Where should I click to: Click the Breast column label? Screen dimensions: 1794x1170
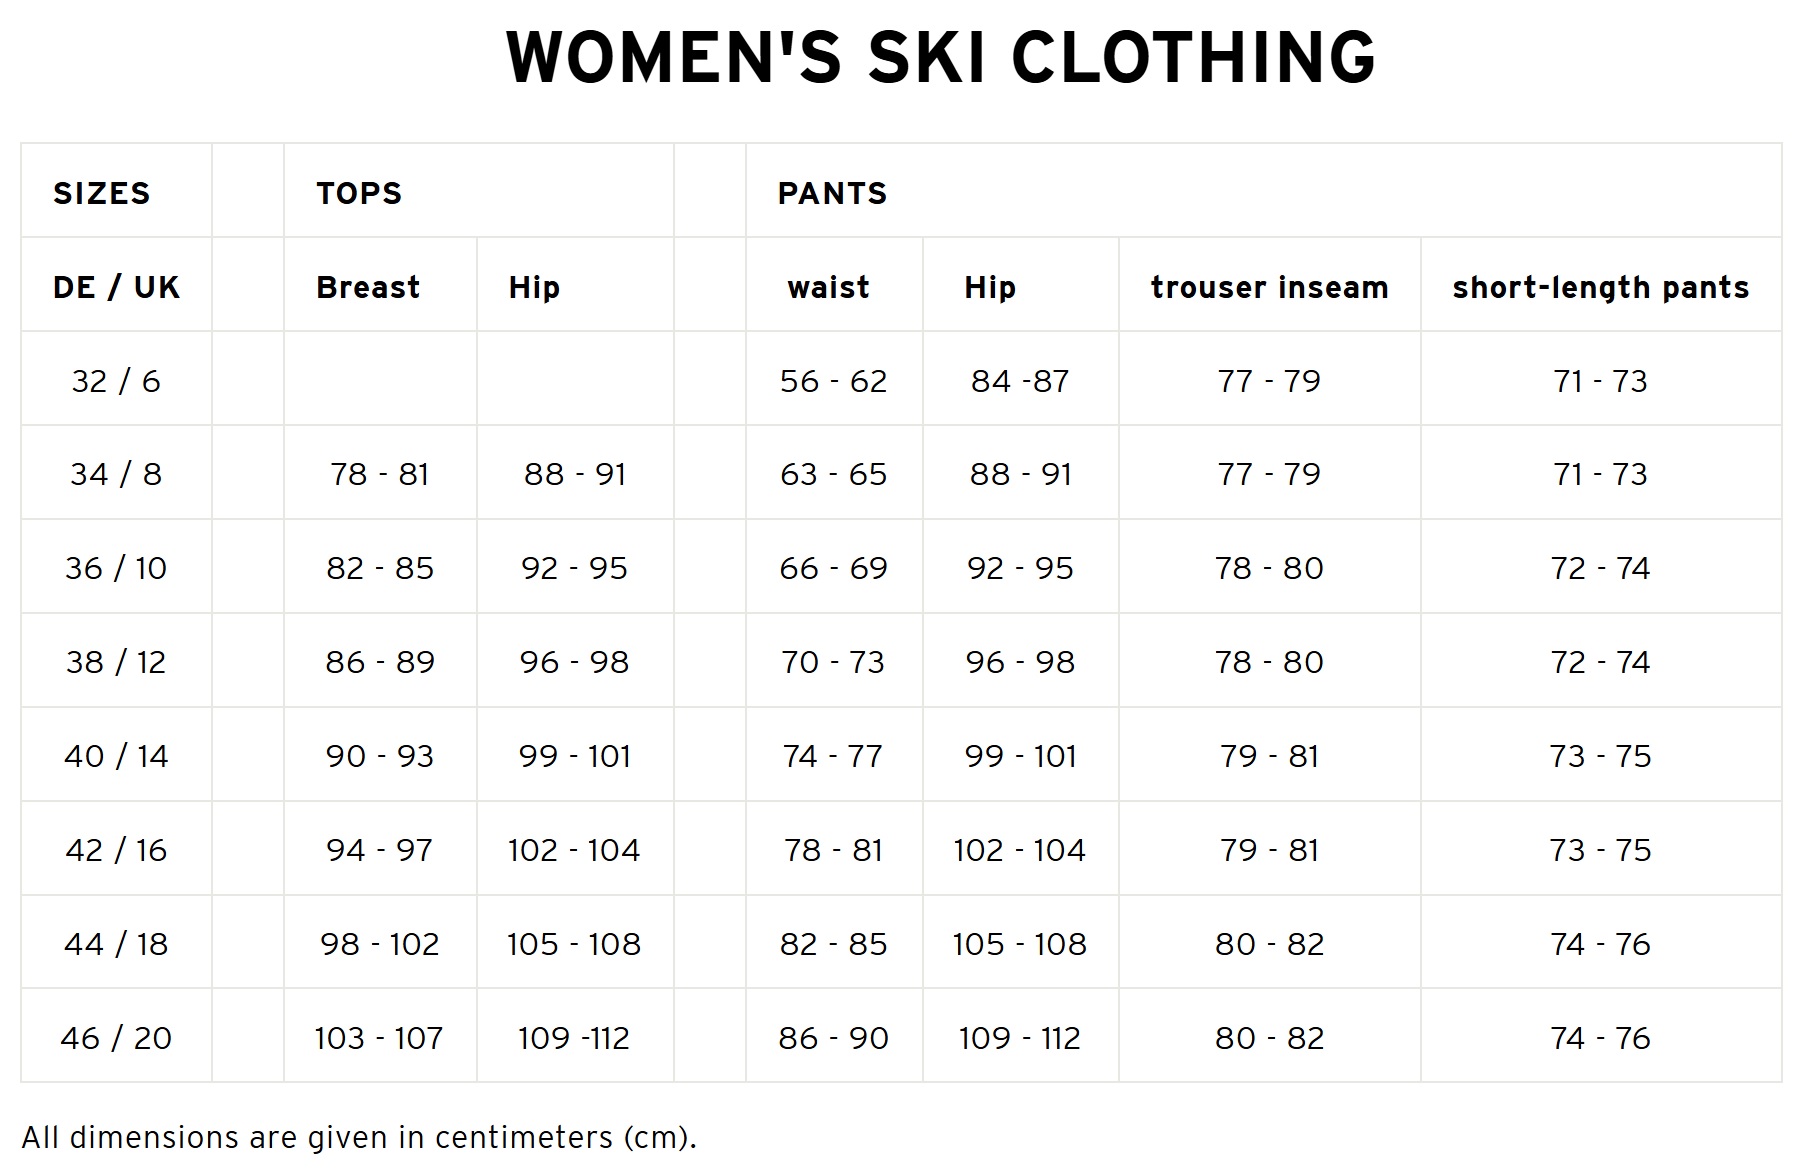(x=368, y=287)
